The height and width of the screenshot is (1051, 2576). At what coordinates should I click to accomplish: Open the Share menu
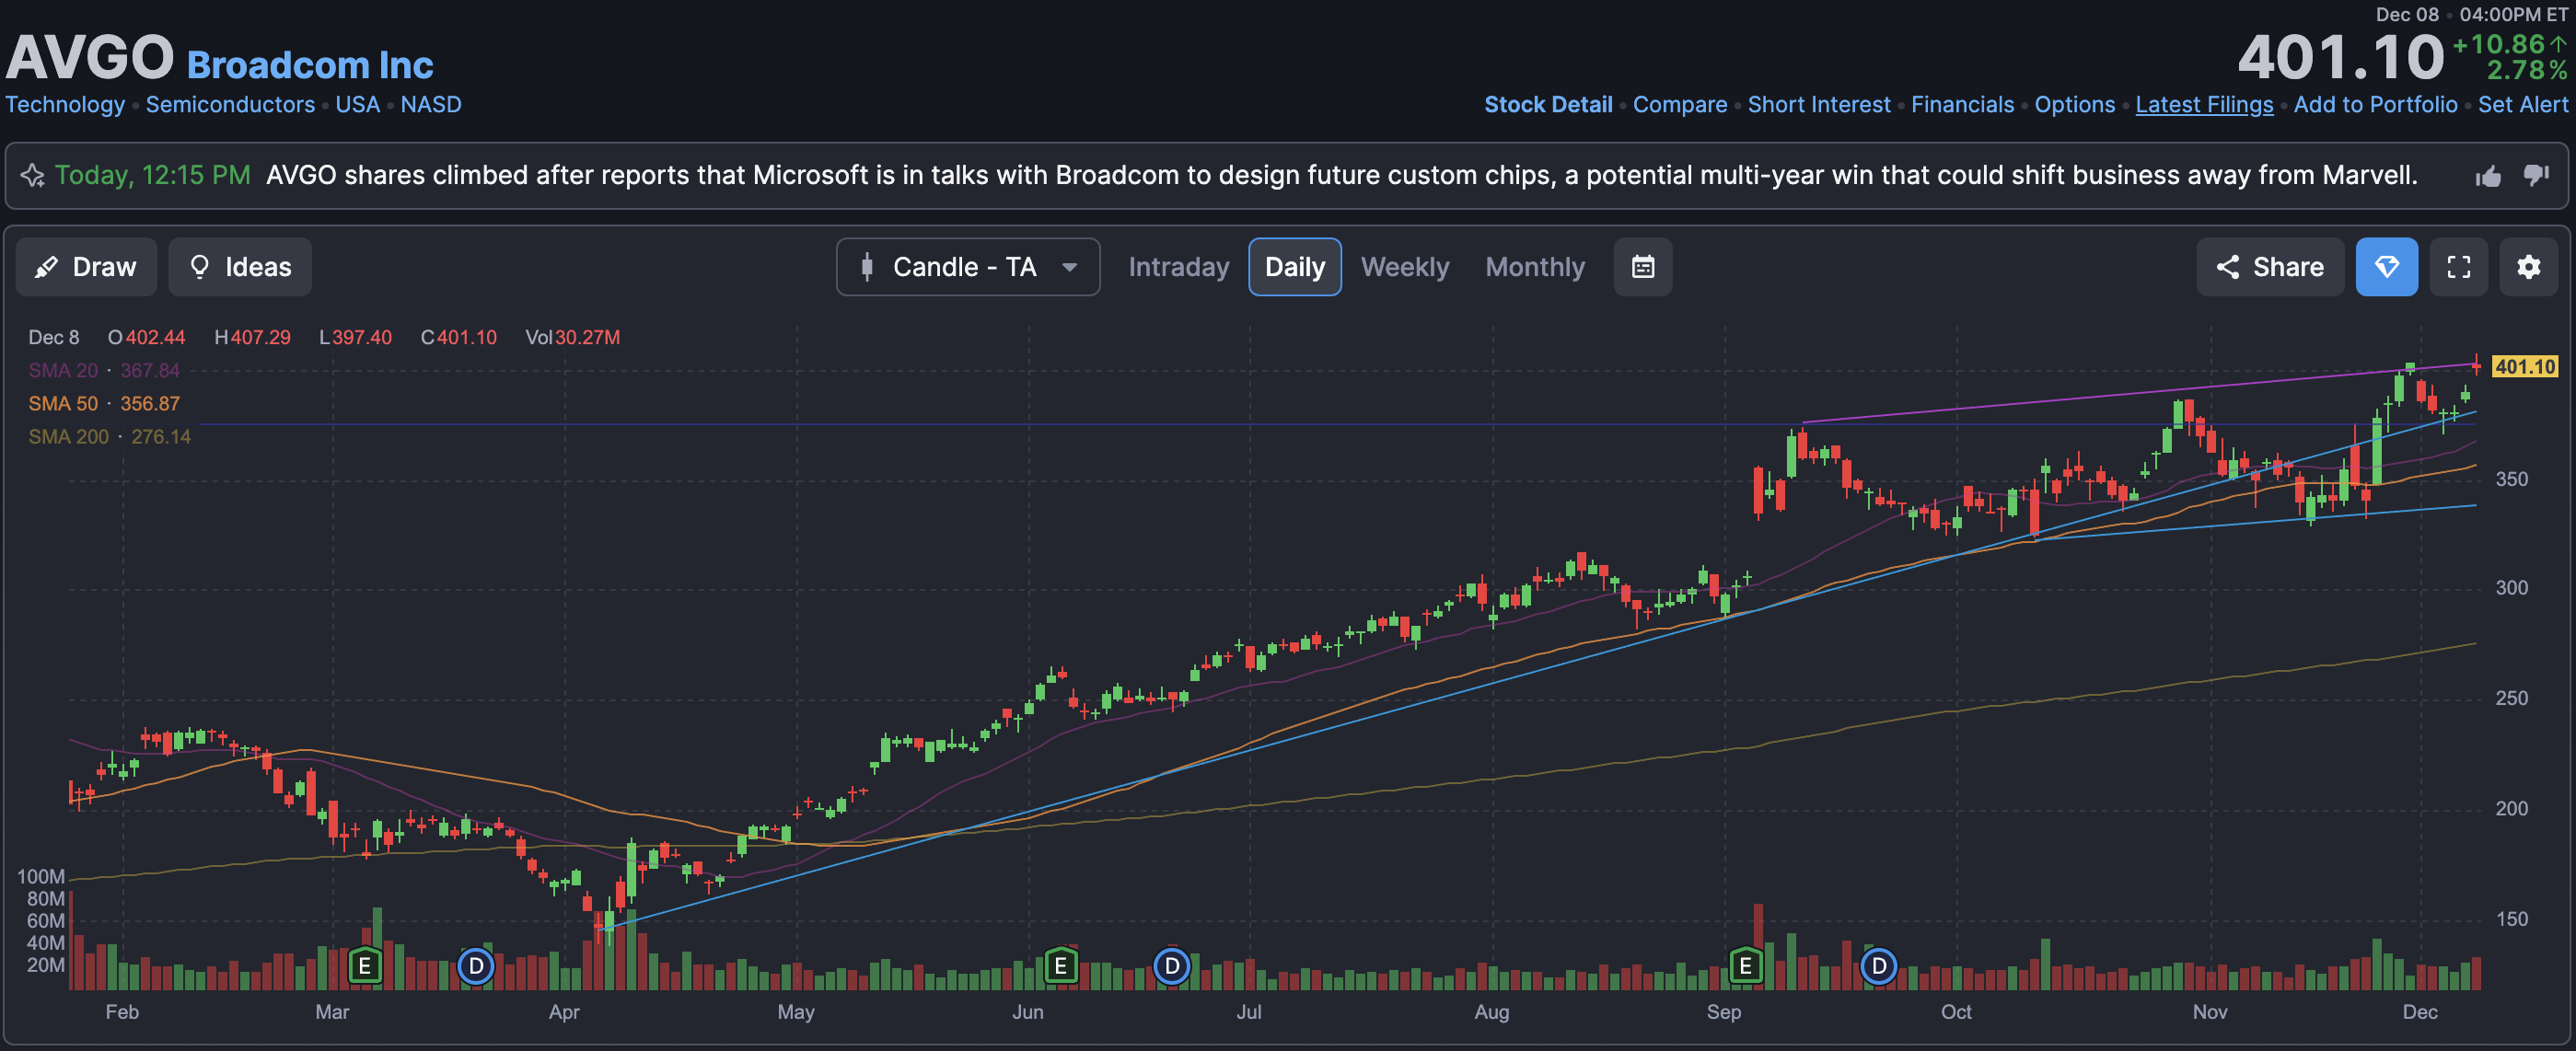[2269, 267]
